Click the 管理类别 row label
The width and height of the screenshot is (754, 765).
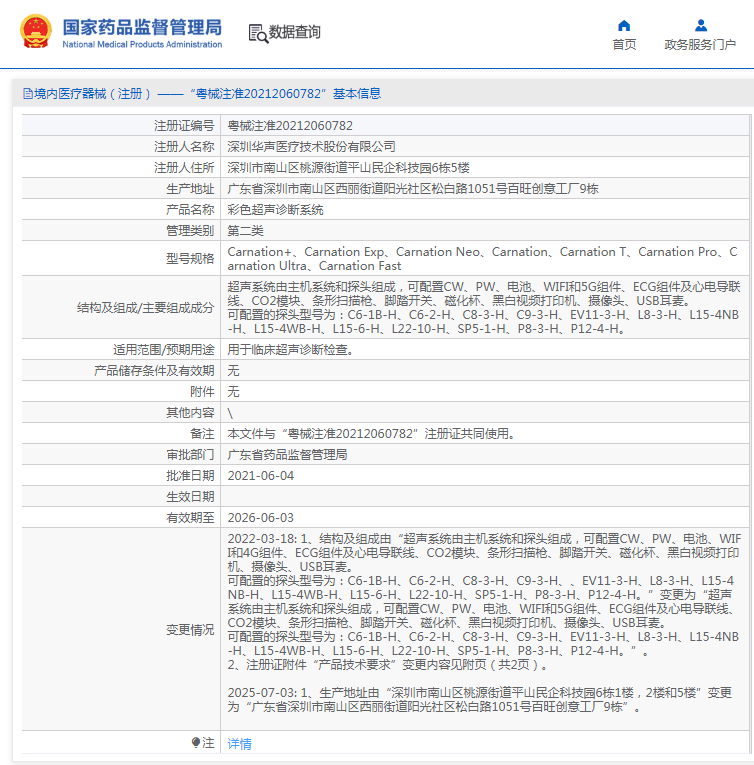pyautogui.click(x=190, y=231)
